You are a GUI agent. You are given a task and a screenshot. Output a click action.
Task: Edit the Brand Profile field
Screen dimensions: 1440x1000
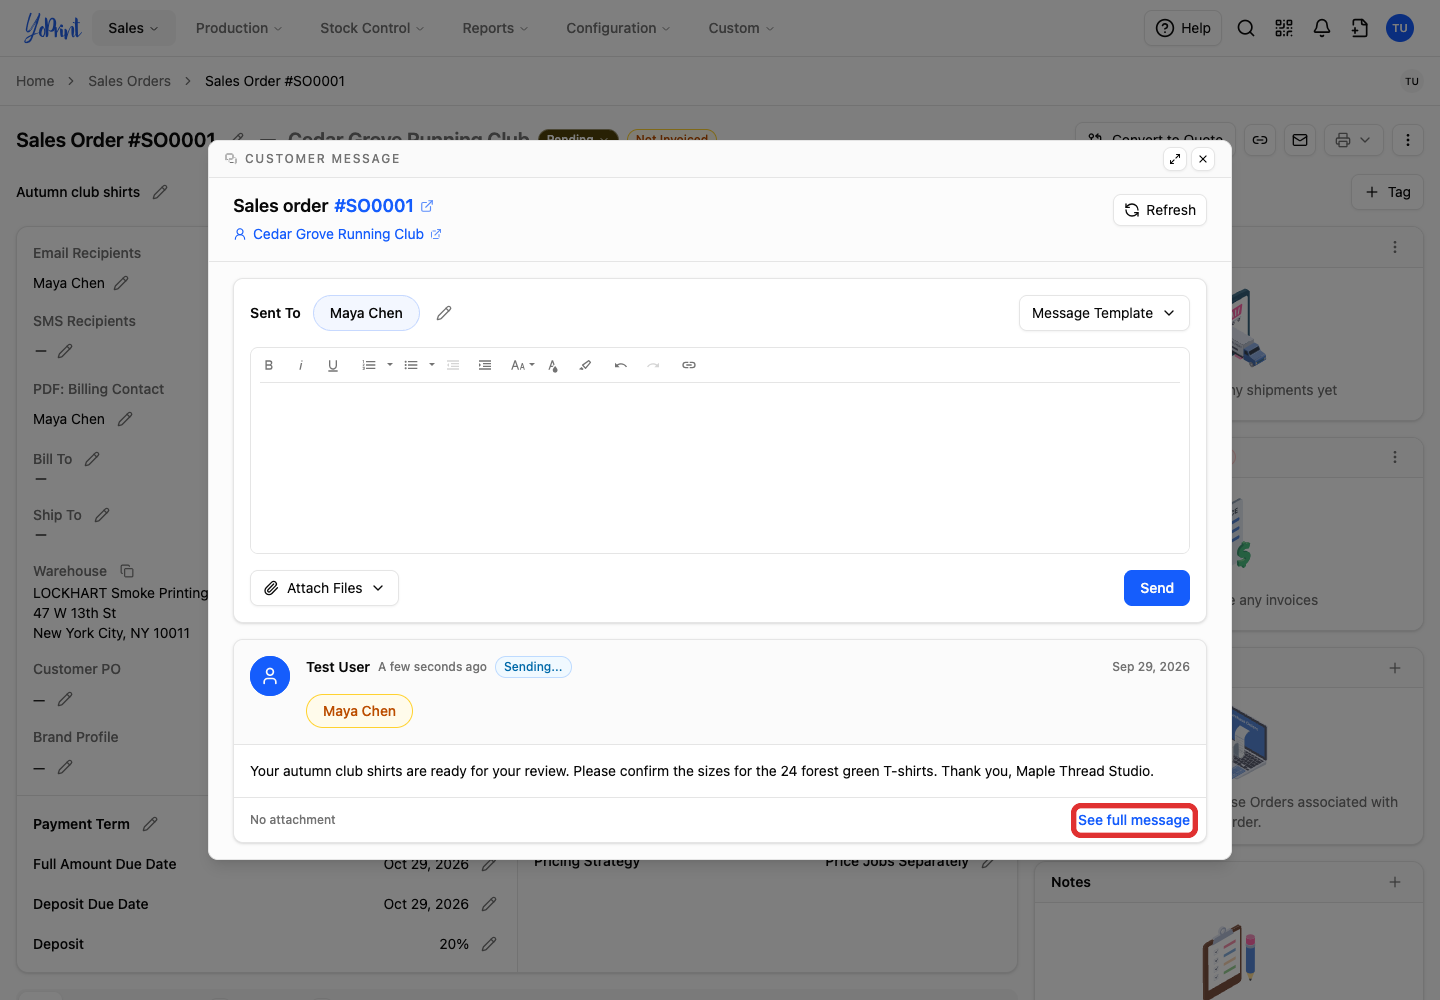coord(65,767)
